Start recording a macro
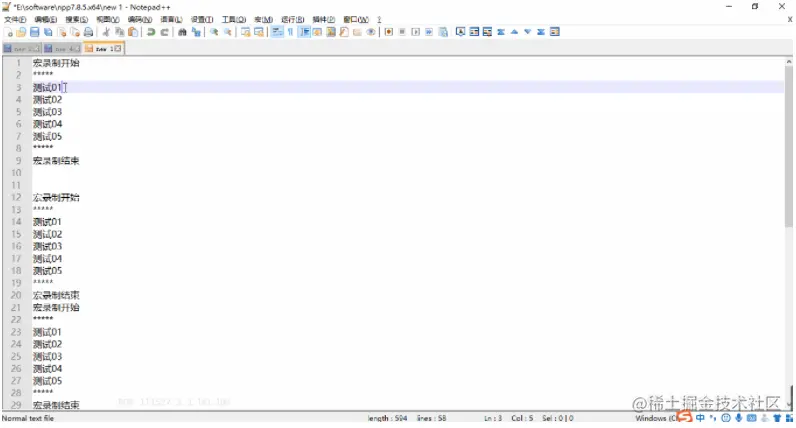Image resolution: width=796 pixels, height=428 pixels. pos(389,32)
